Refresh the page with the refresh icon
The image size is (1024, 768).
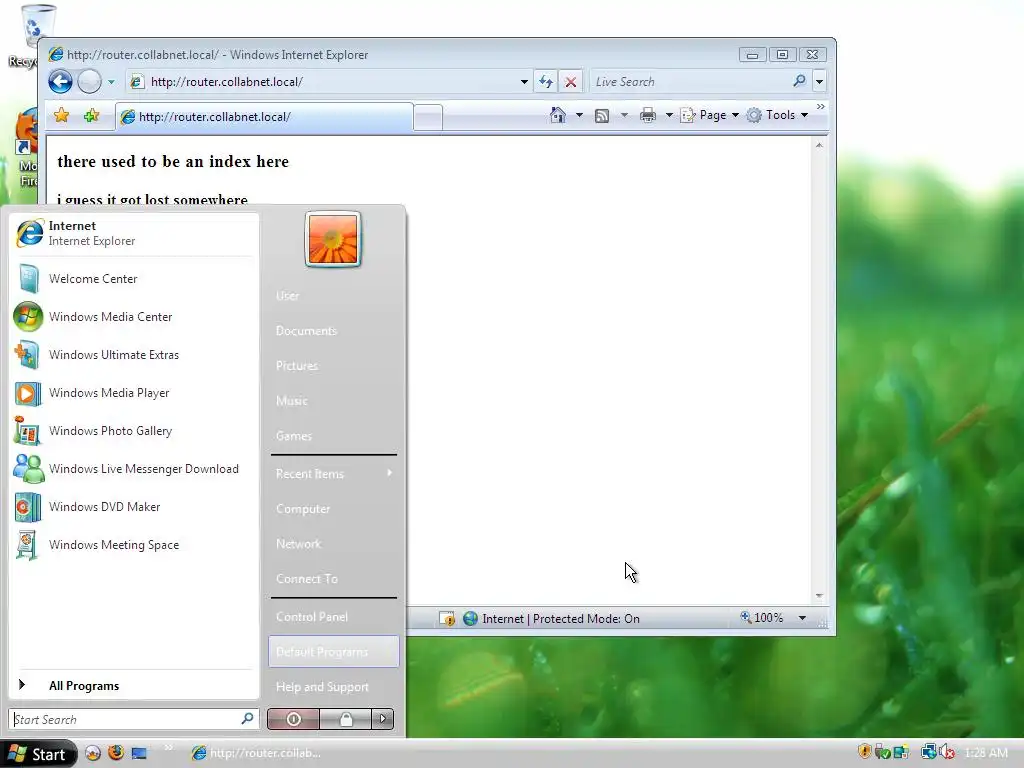545,82
